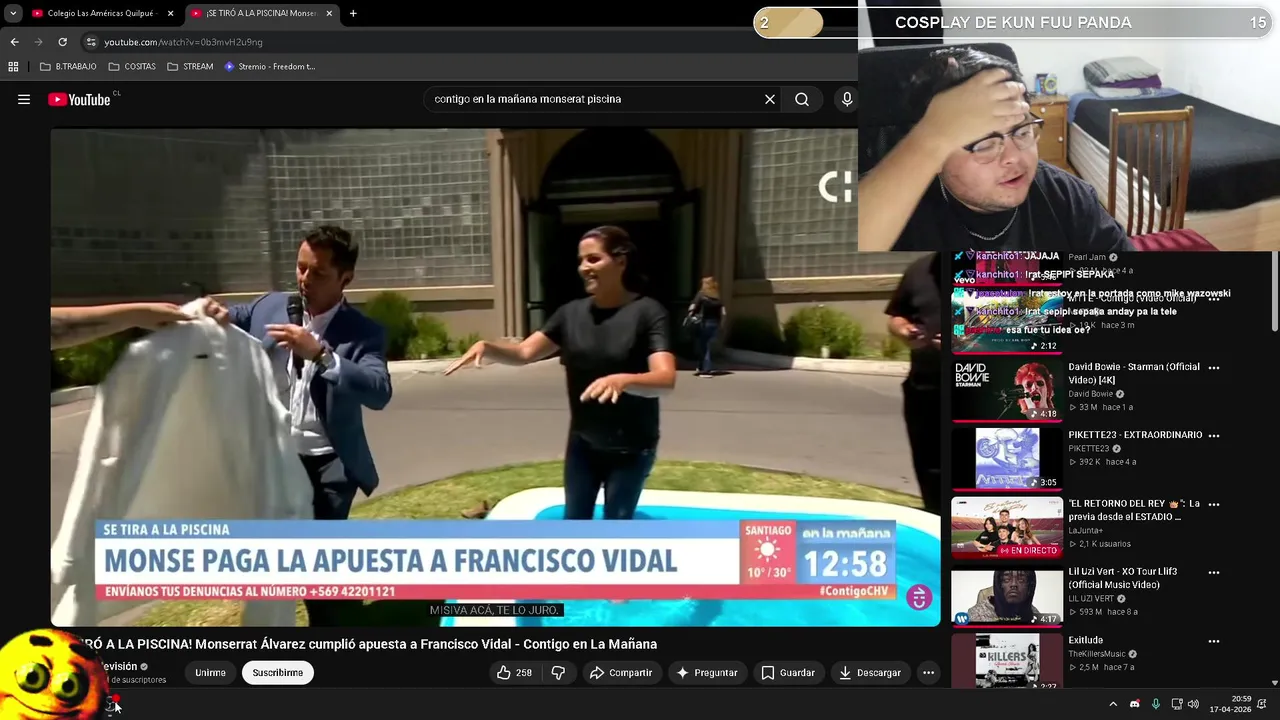
Task: Go to the YouTube home logo
Action: pyautogui.click(x=79, y=99)
